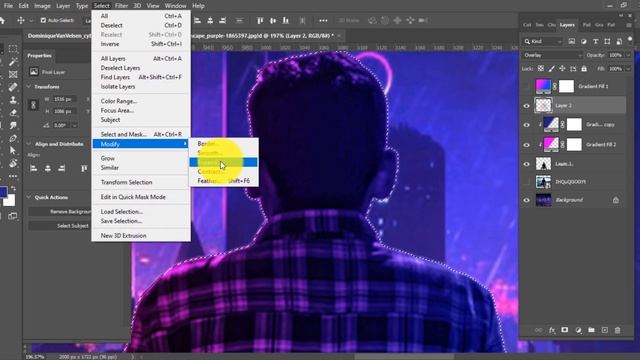Hide the Gradient Fill copy layer
640x360 pixels.
pyautogui.click(x=527, y=125)
